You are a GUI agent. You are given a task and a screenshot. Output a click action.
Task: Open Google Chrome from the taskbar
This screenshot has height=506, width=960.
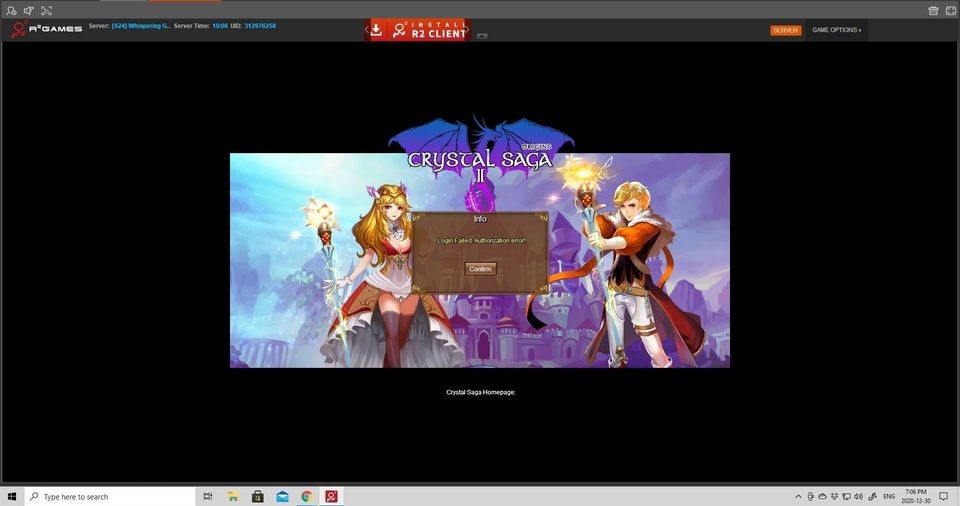[307, 496]
